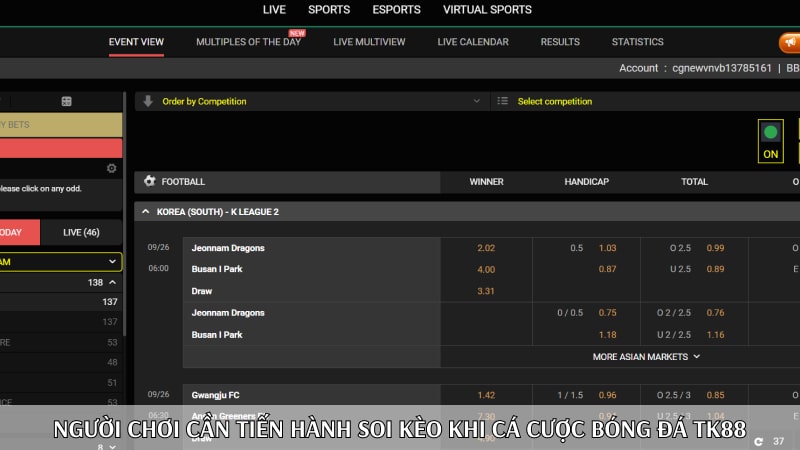Open VIRTUAL SPORTS in top navigation

point(487,10)
